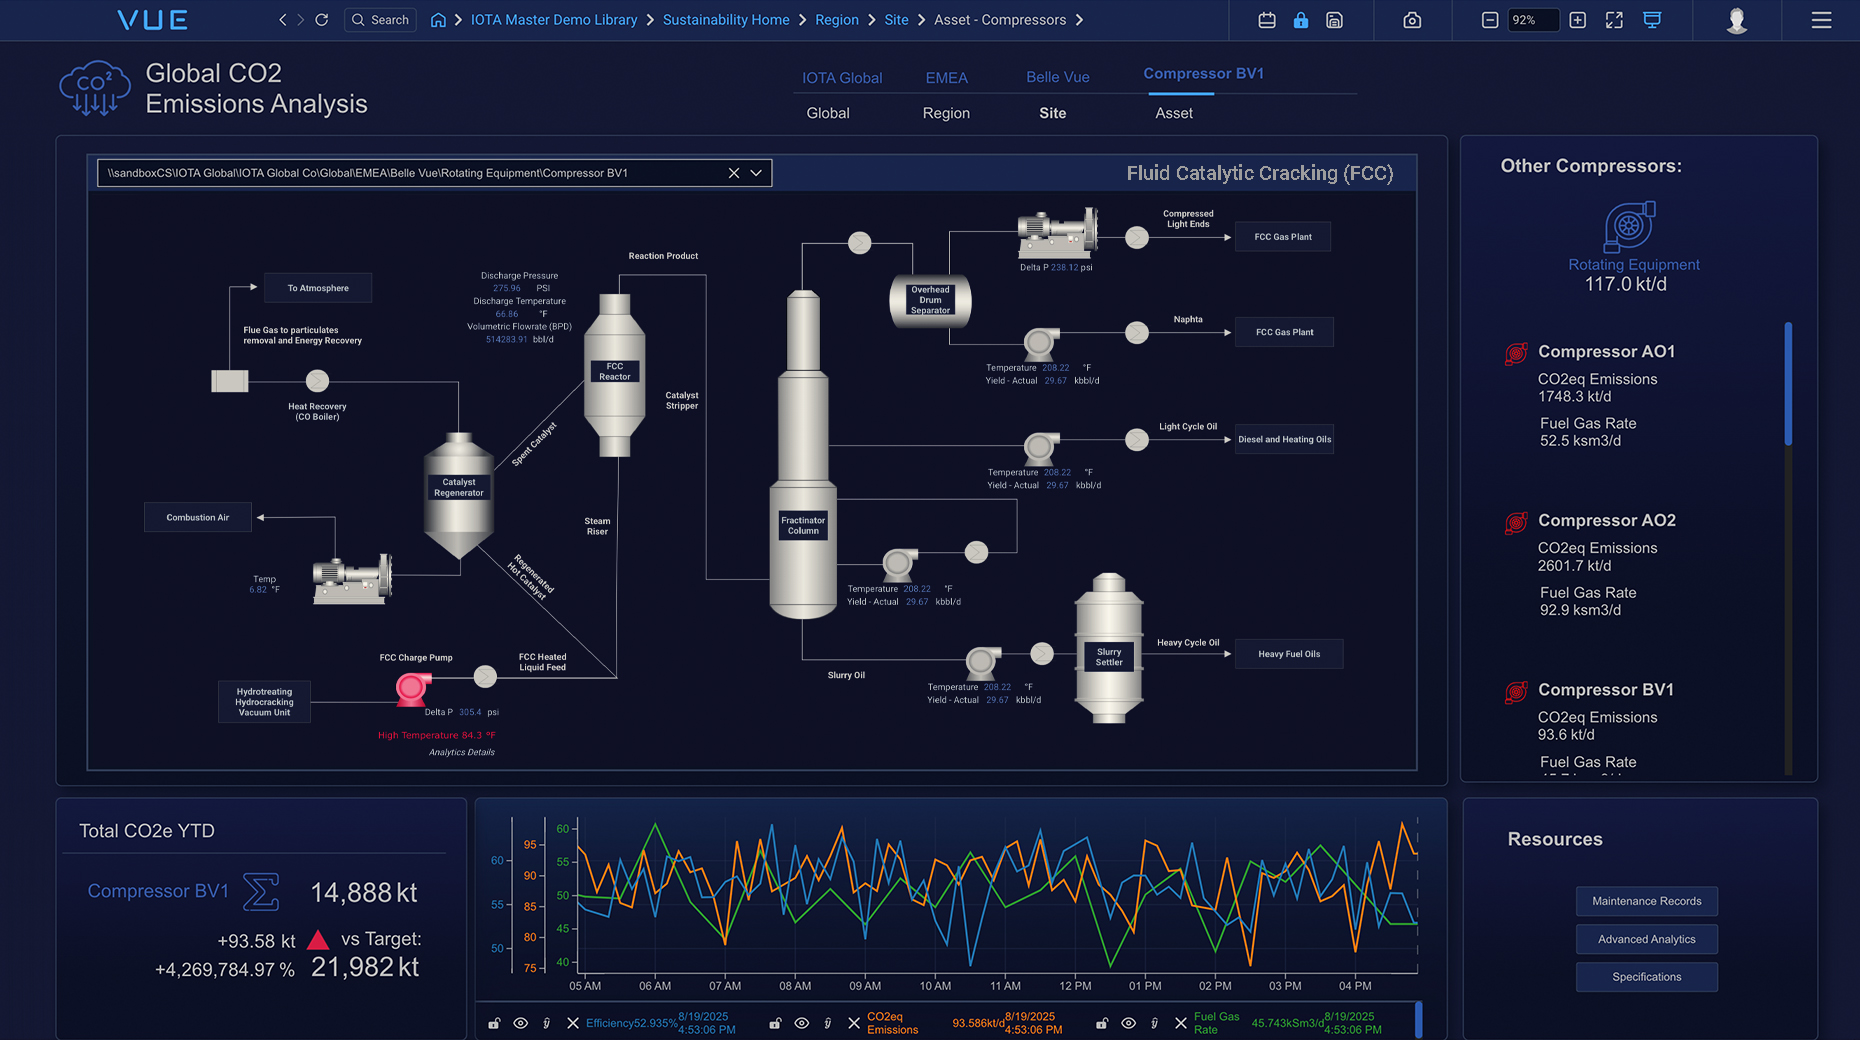1860x1040 pixels.
Task: Open Sustainability Home breadcrumb link
Action: pyautogui.click(x=726, y=20)
